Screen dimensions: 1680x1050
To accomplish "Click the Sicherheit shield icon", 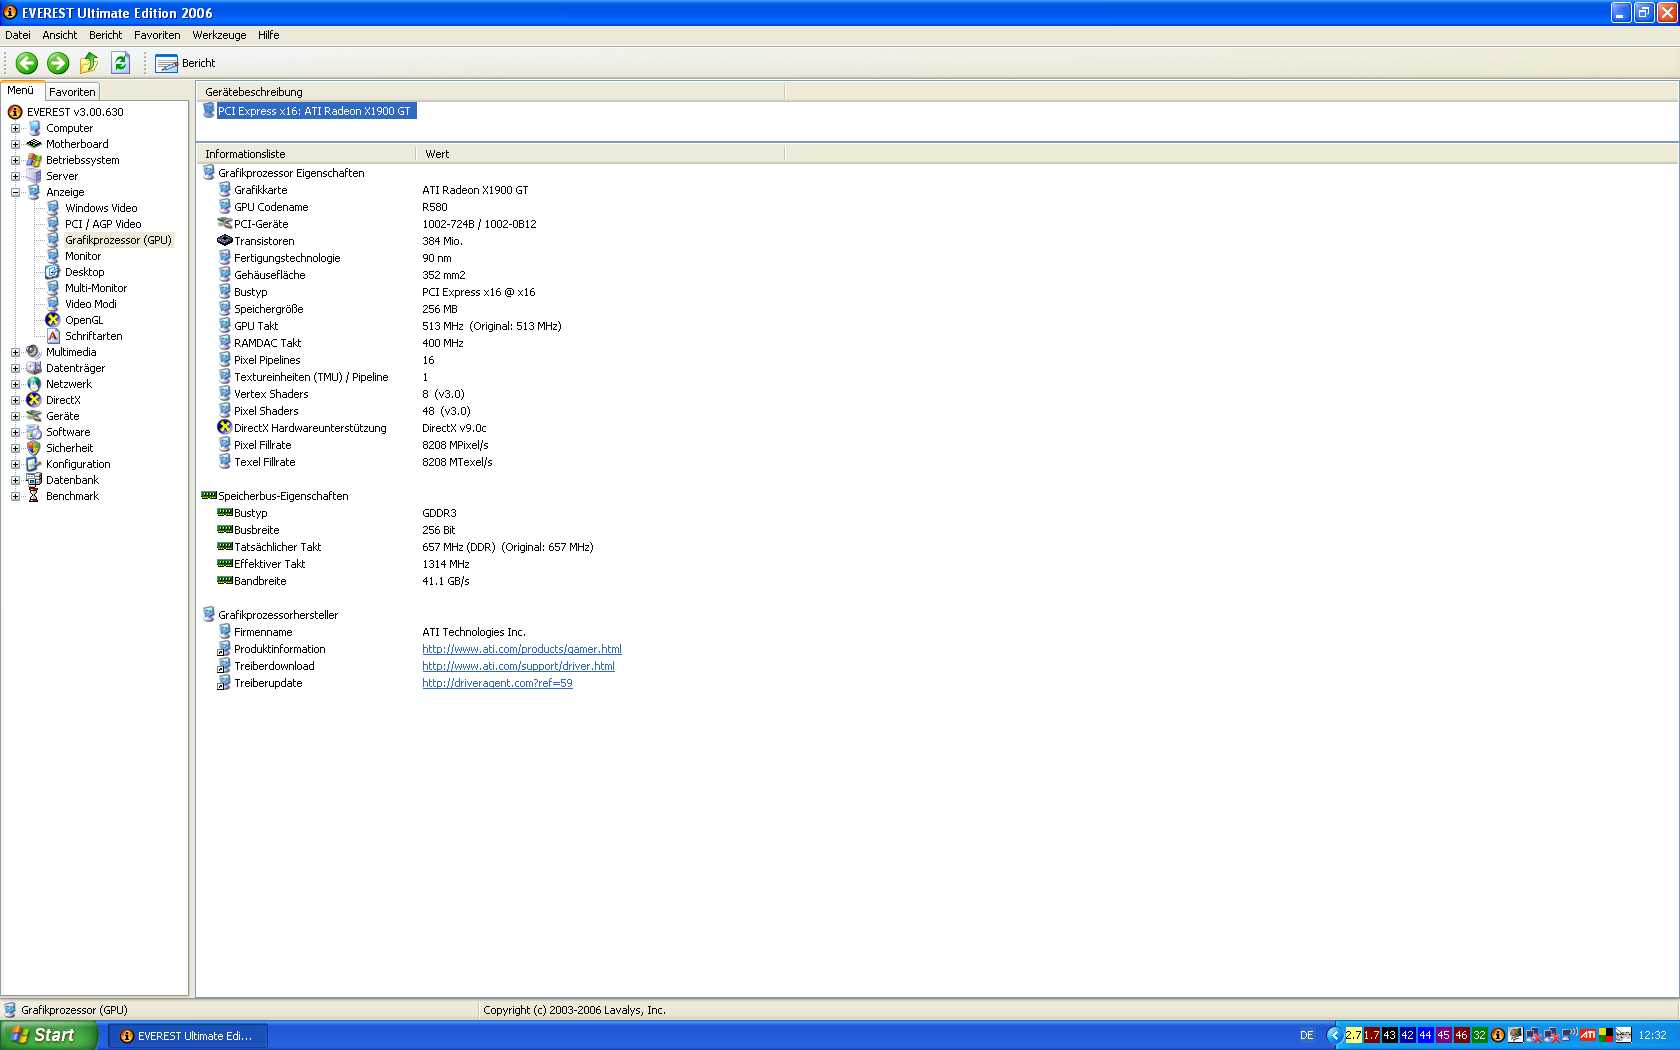I will (33, 448).
